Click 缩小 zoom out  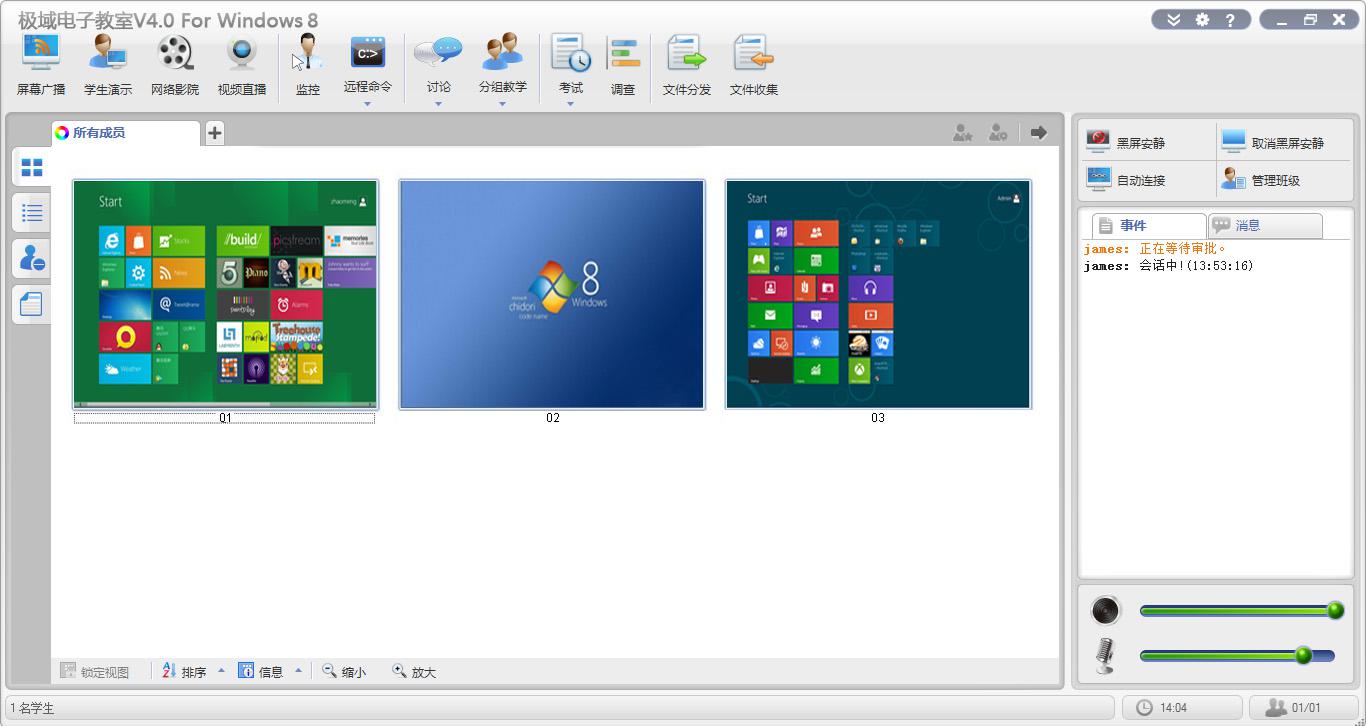point(344,672)
